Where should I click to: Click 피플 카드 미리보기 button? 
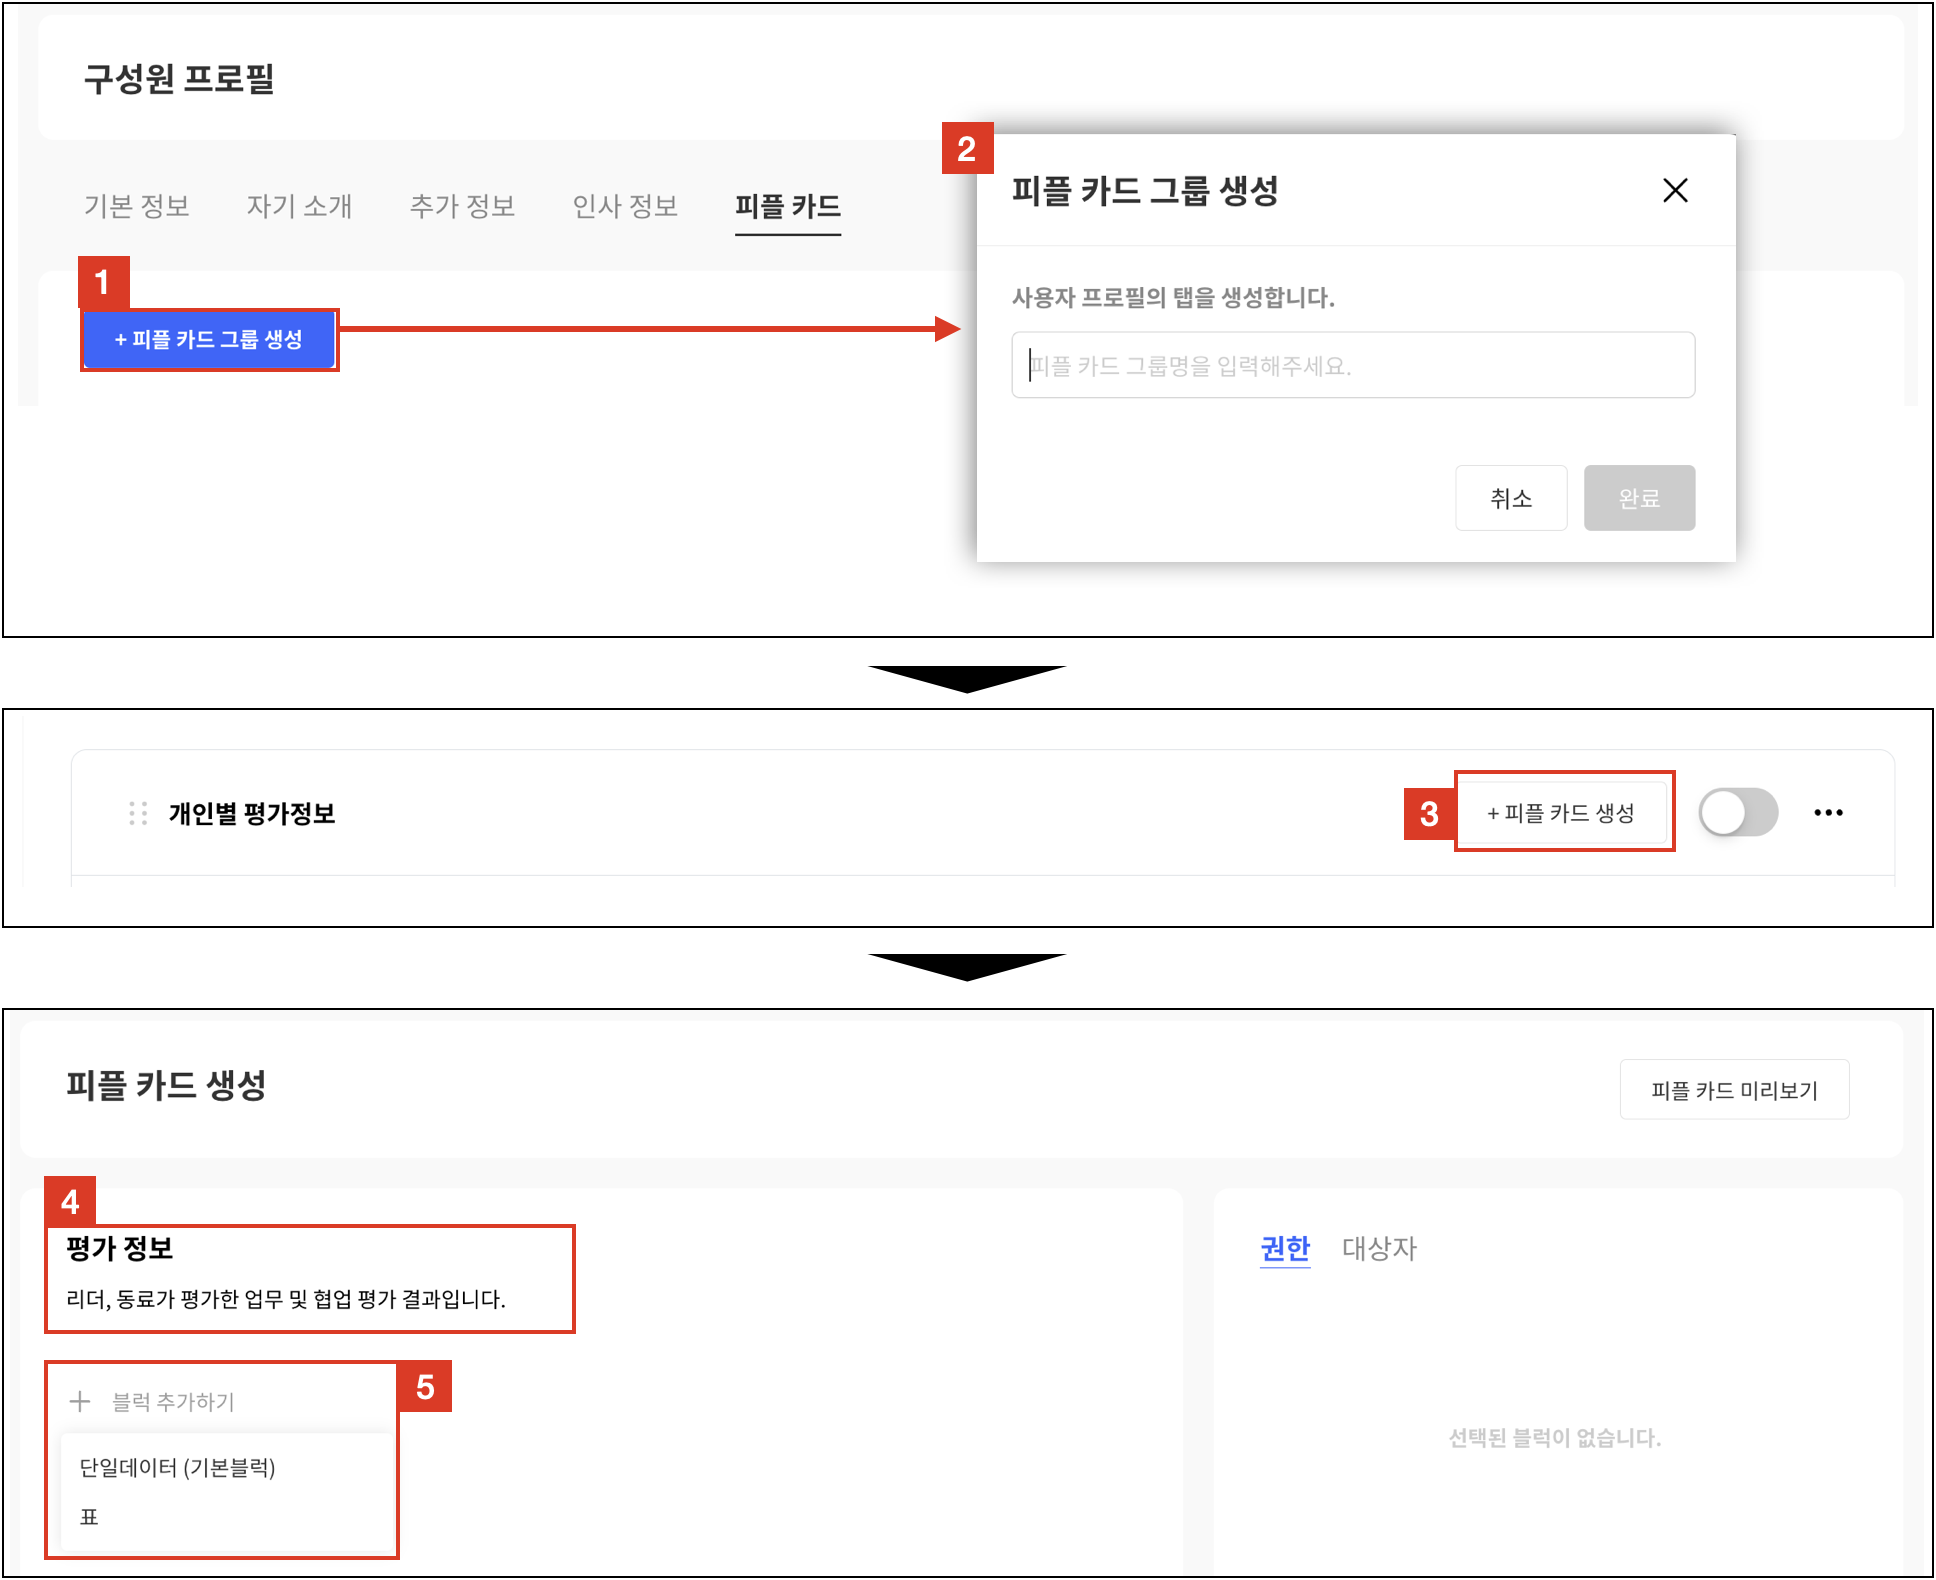(x=1734, y=1090)
